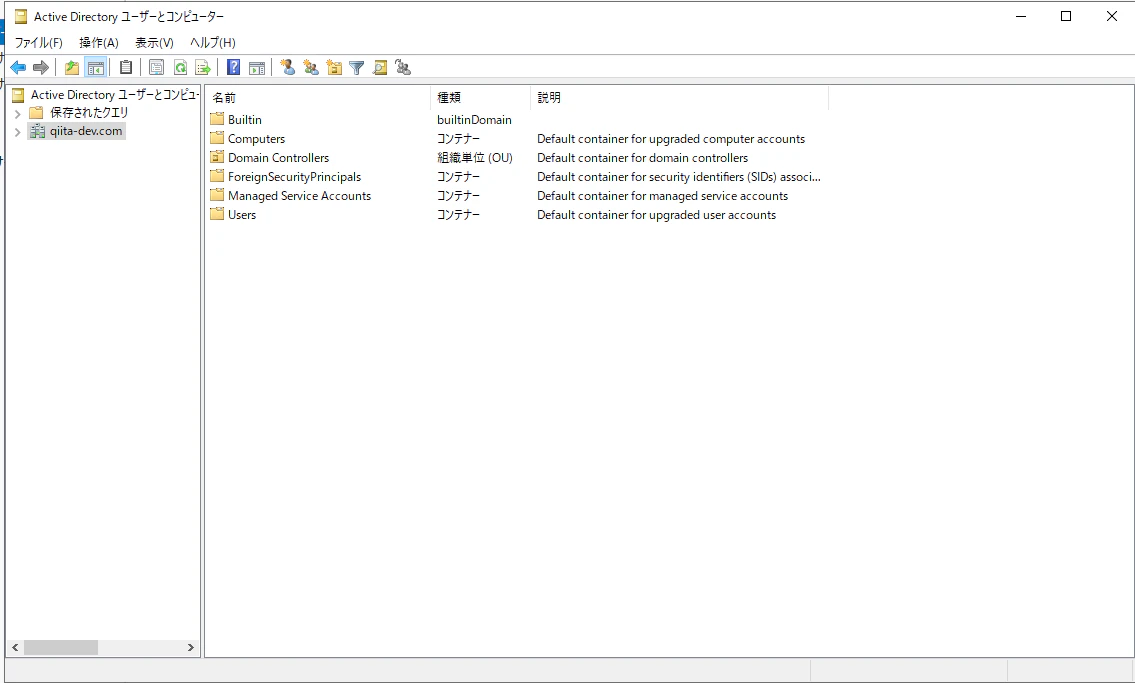1135x683 pixels.
Task: Open help with the question mark icon
Action: 233,67
